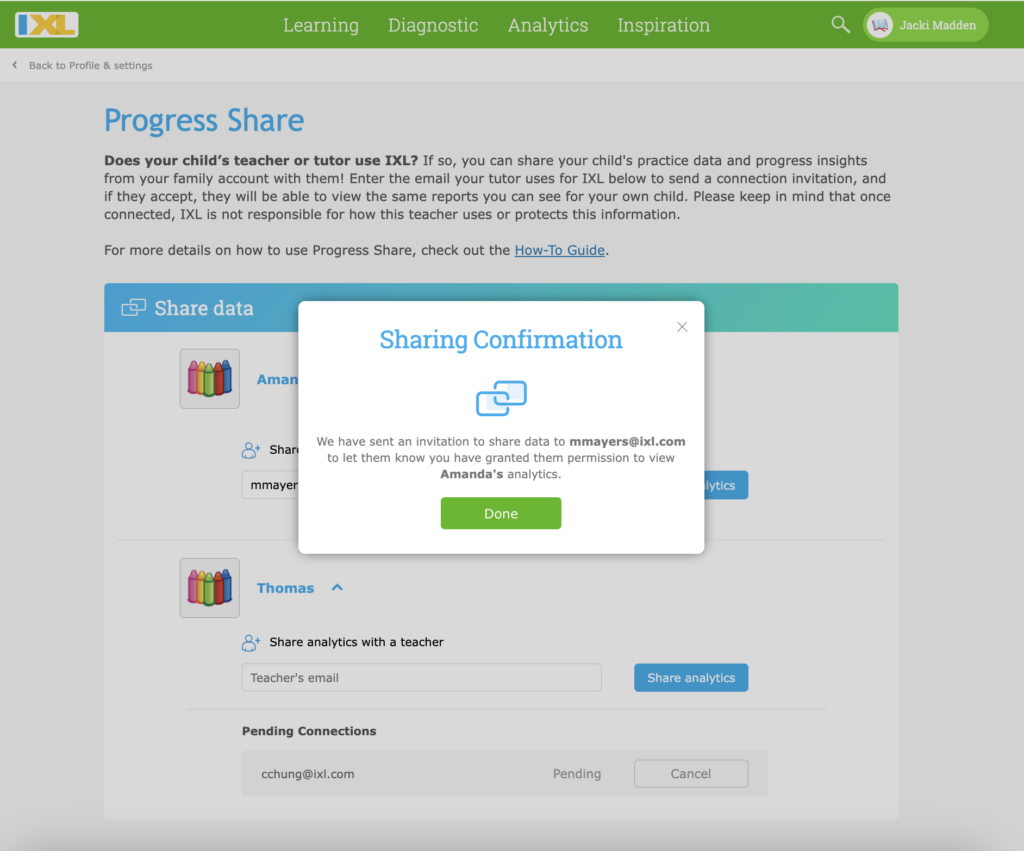Screen dimensions: 1024x851
Task: Click the Thomas name link
Action: [x=285, y=588]
